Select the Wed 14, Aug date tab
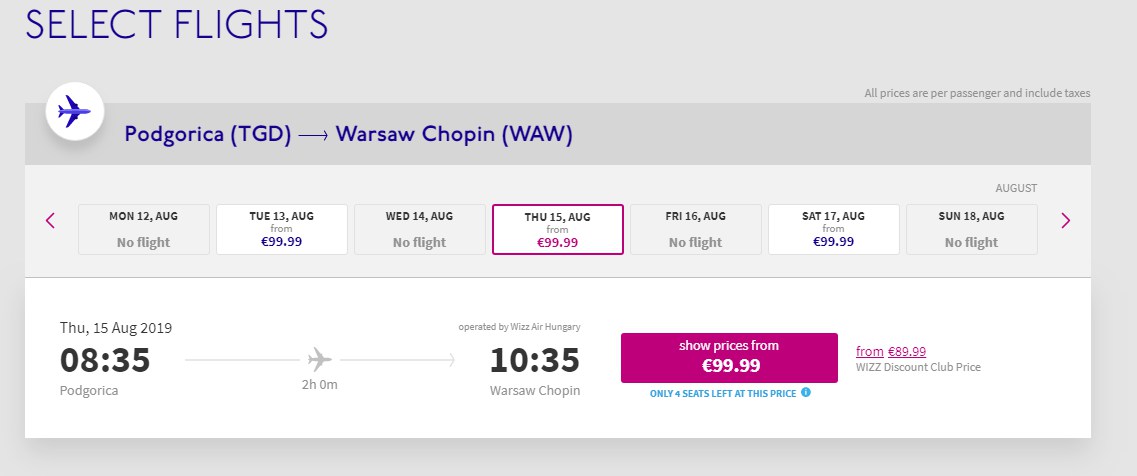The height and width of the screenshot is (476, 1137). (x=420, y=229)
